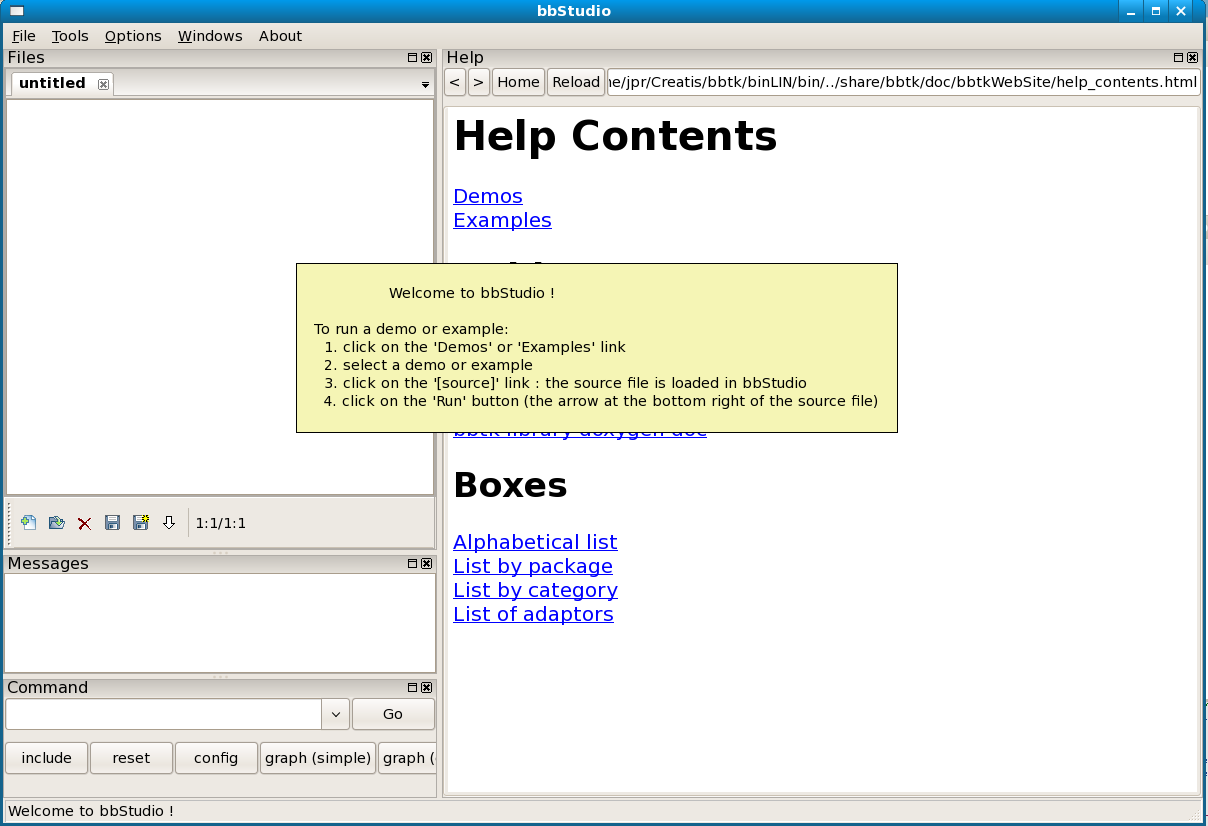
Task: Maximize the Messages panel
Action: (x=413, y=564)
